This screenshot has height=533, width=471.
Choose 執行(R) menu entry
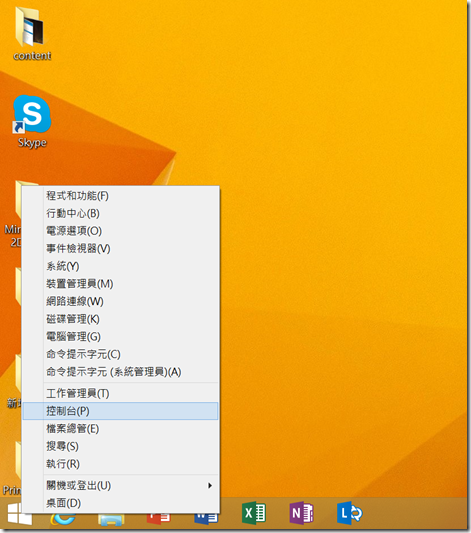coord(120,464)
